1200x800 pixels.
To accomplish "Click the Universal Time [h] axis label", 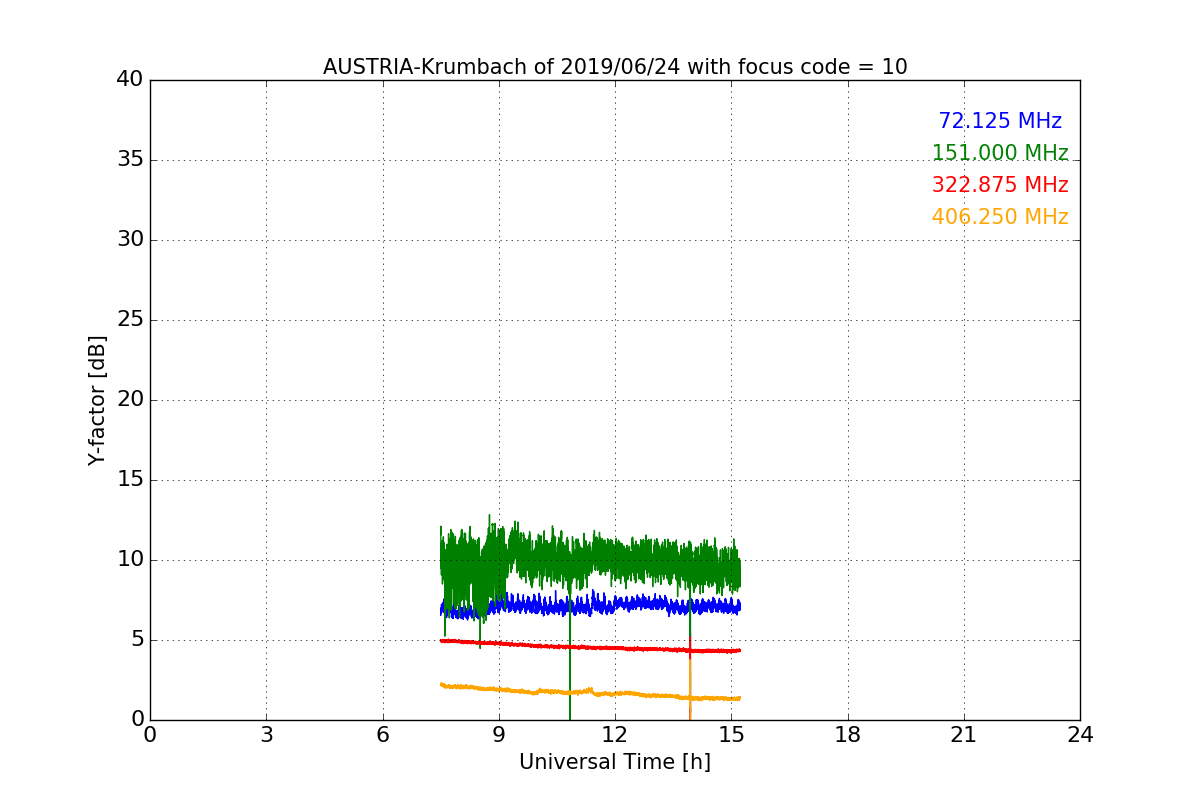I will (x=614, y=762).
